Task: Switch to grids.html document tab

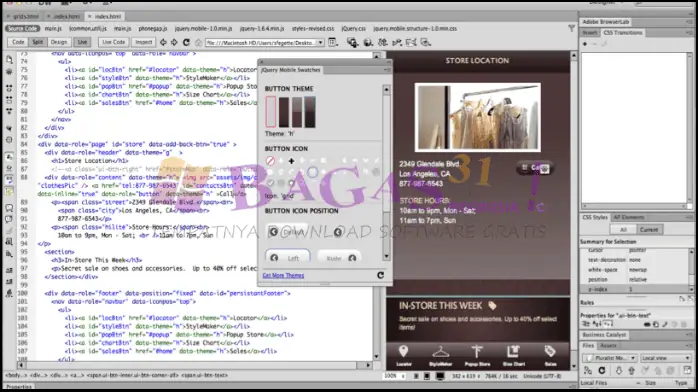Action: (x=25, y=16)
